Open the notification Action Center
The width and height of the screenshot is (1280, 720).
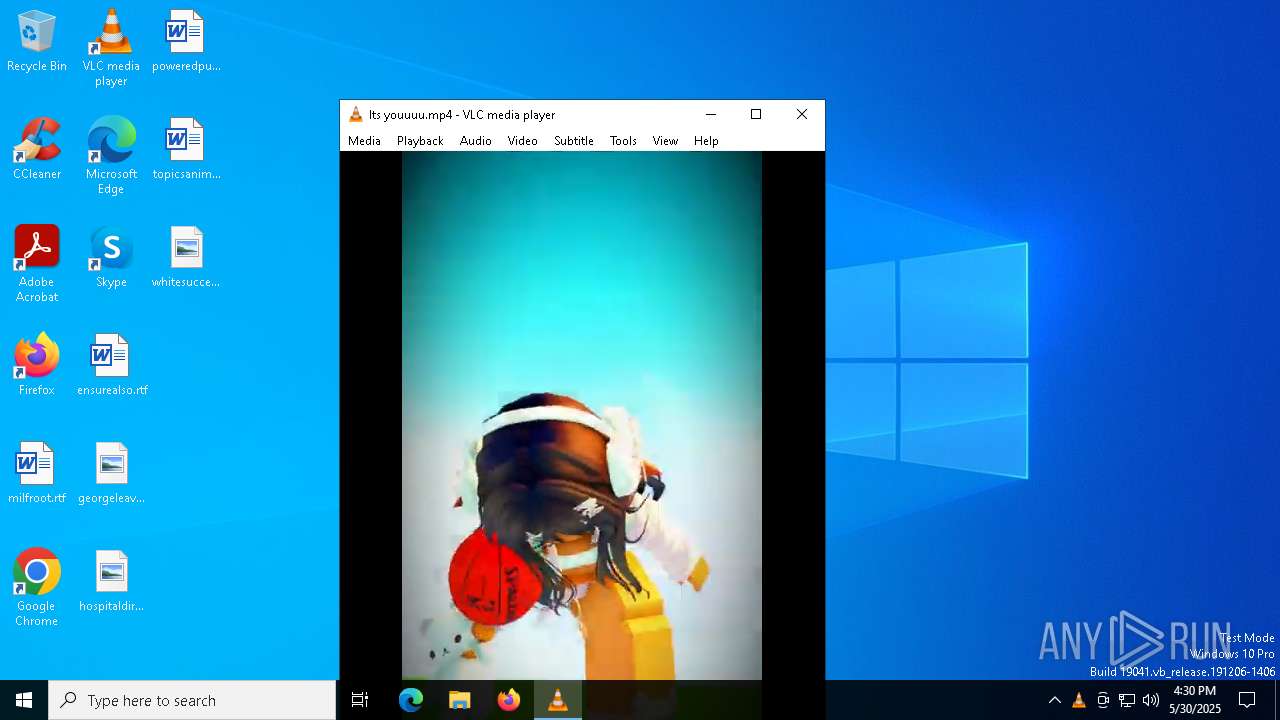point(1247,700)
